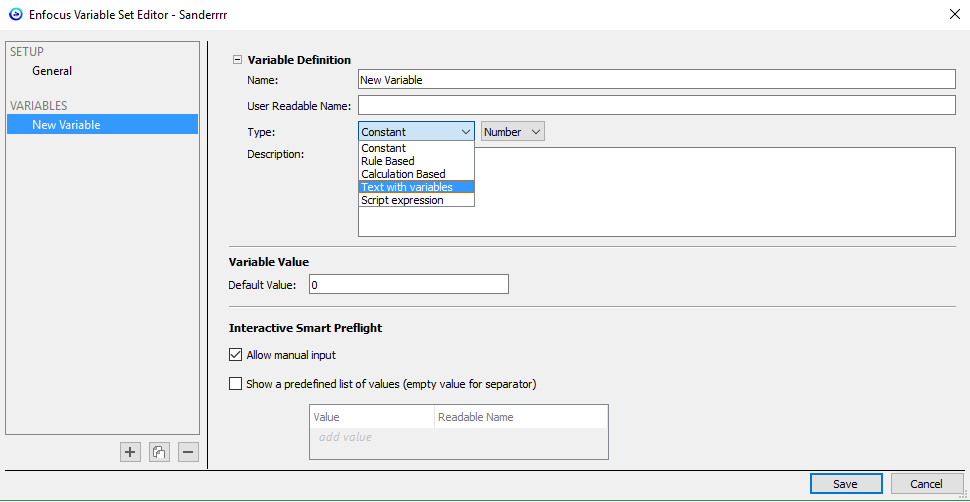Click the duplicate variable icon

(x=159, y=452)
